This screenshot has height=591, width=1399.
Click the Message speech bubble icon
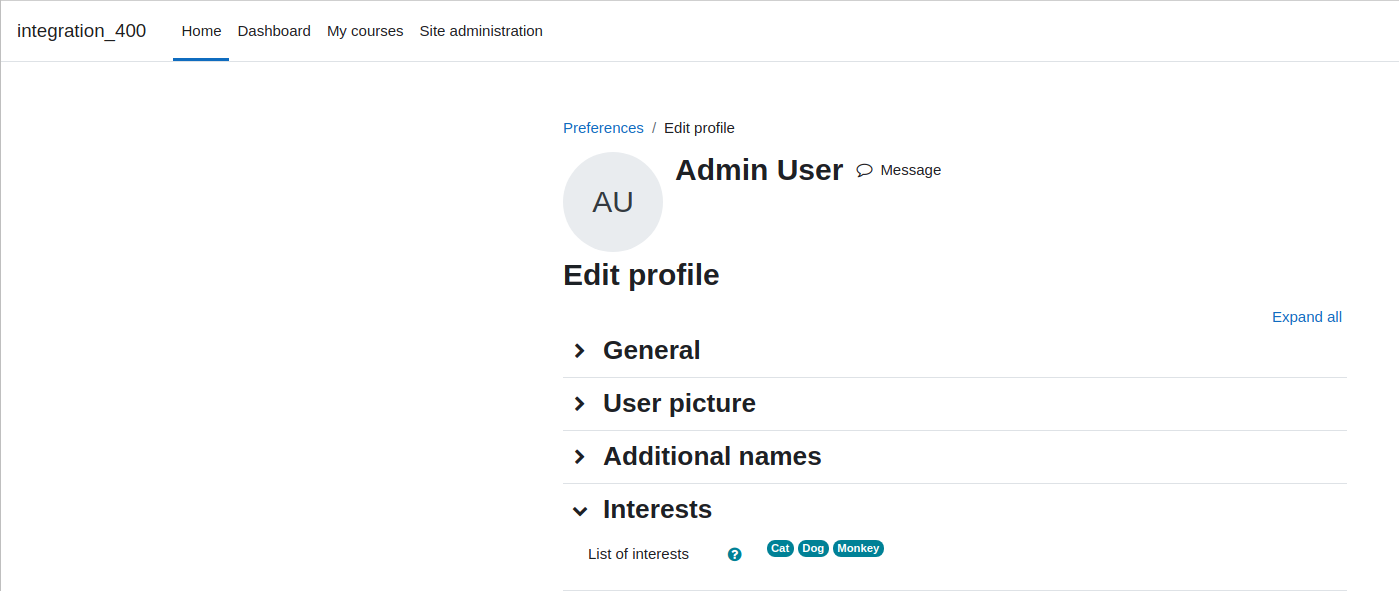865,170
